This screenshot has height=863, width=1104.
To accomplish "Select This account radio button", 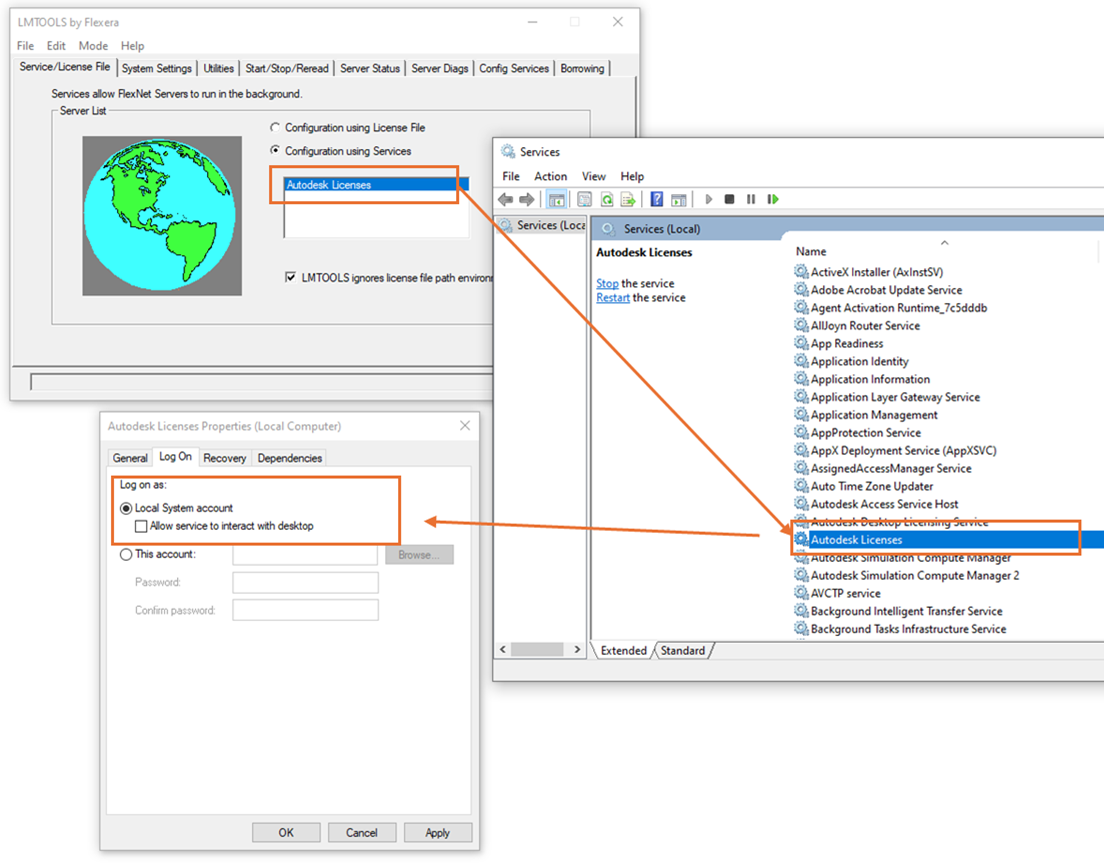I will point(126,555).
